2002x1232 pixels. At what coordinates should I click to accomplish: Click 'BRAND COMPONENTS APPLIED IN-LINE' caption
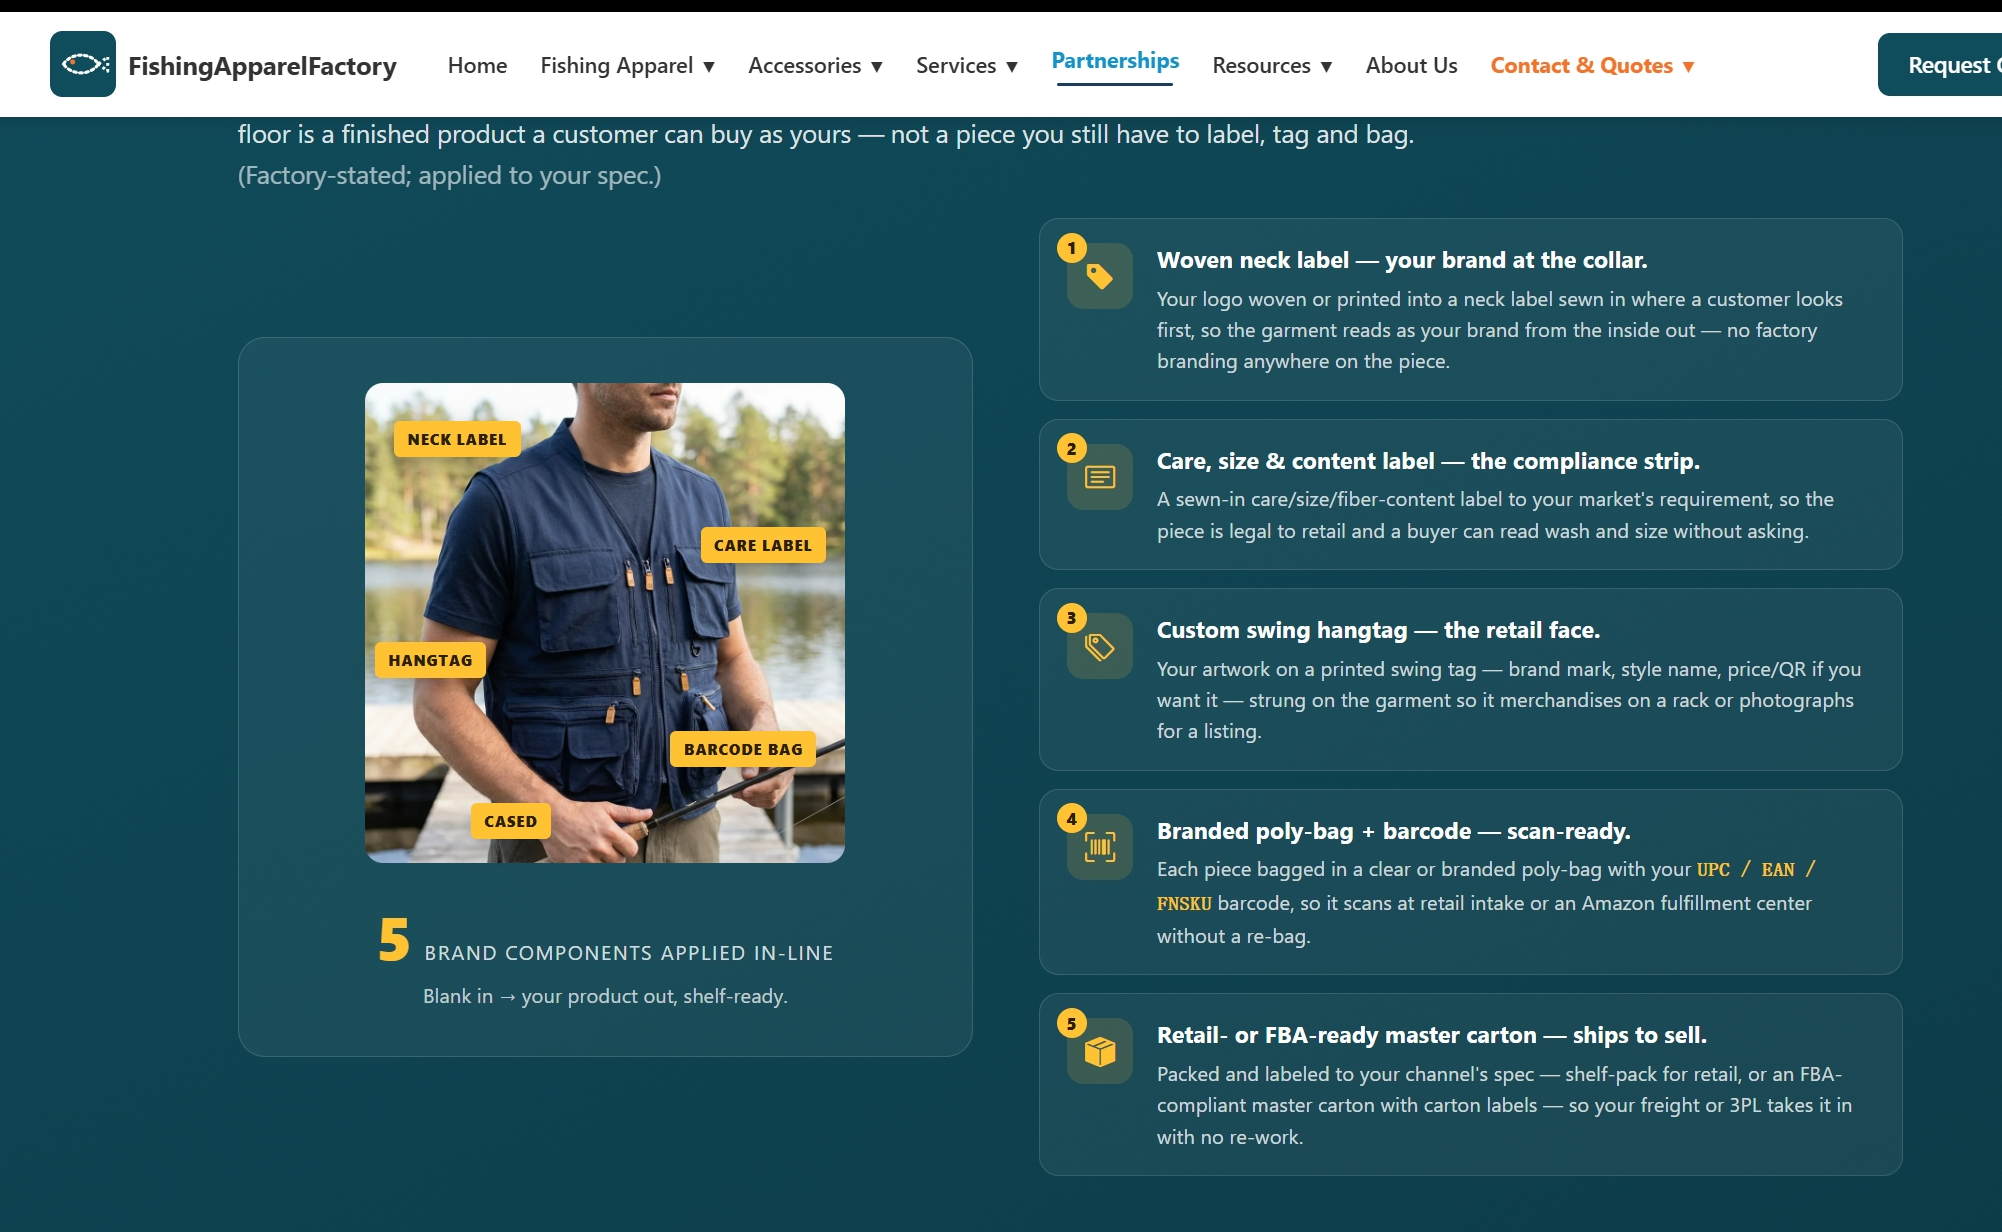pyautogui.click(x=629, y=953)
